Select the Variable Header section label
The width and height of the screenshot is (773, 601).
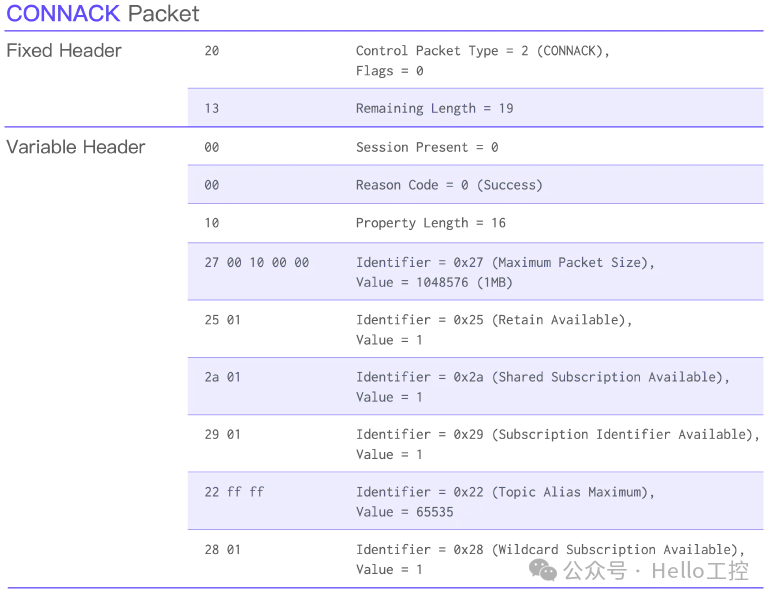(x=76, y=147)
